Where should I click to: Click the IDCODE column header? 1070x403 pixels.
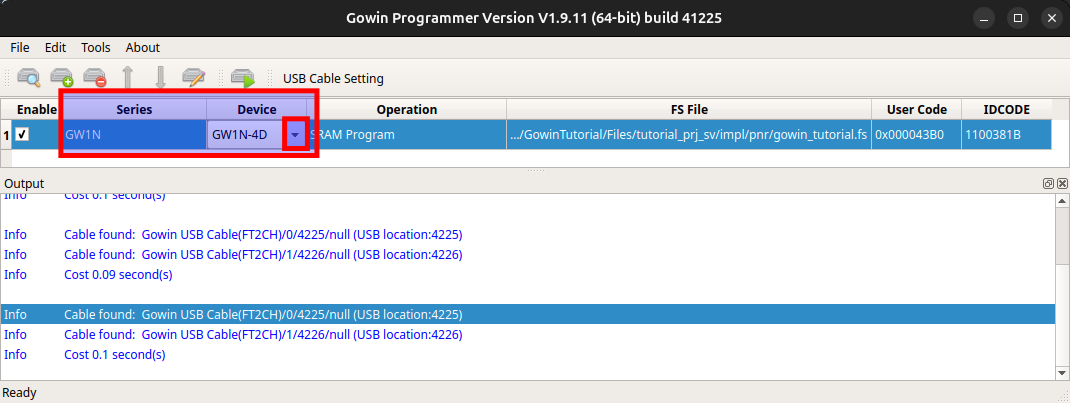[1007, 109]
